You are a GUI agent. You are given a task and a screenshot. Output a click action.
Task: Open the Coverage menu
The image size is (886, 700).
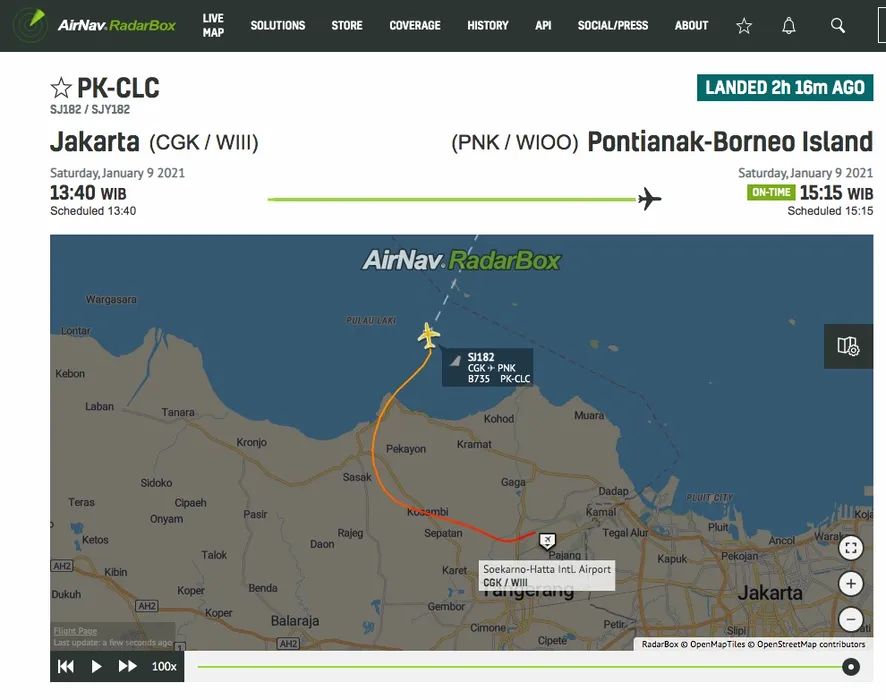click(x=414, y=25)
